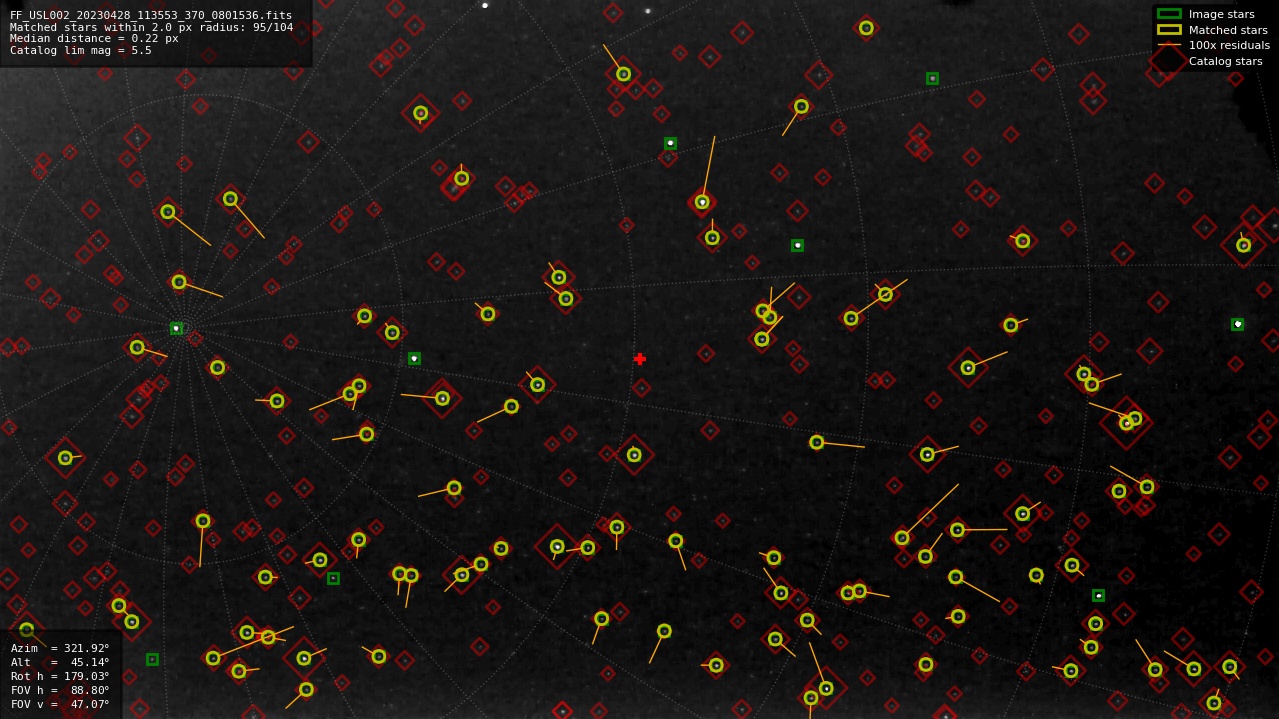Click the Alt = 45.14° readout

[60, 662]
